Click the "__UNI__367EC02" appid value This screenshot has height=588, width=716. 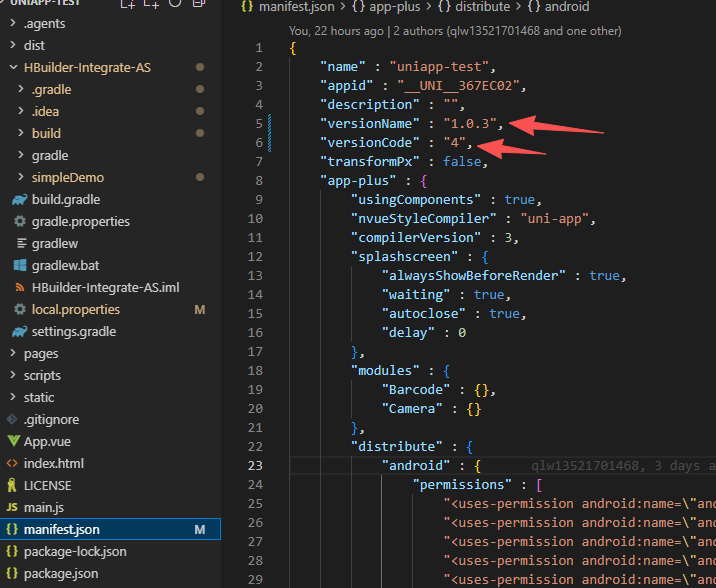coord(458,86)
